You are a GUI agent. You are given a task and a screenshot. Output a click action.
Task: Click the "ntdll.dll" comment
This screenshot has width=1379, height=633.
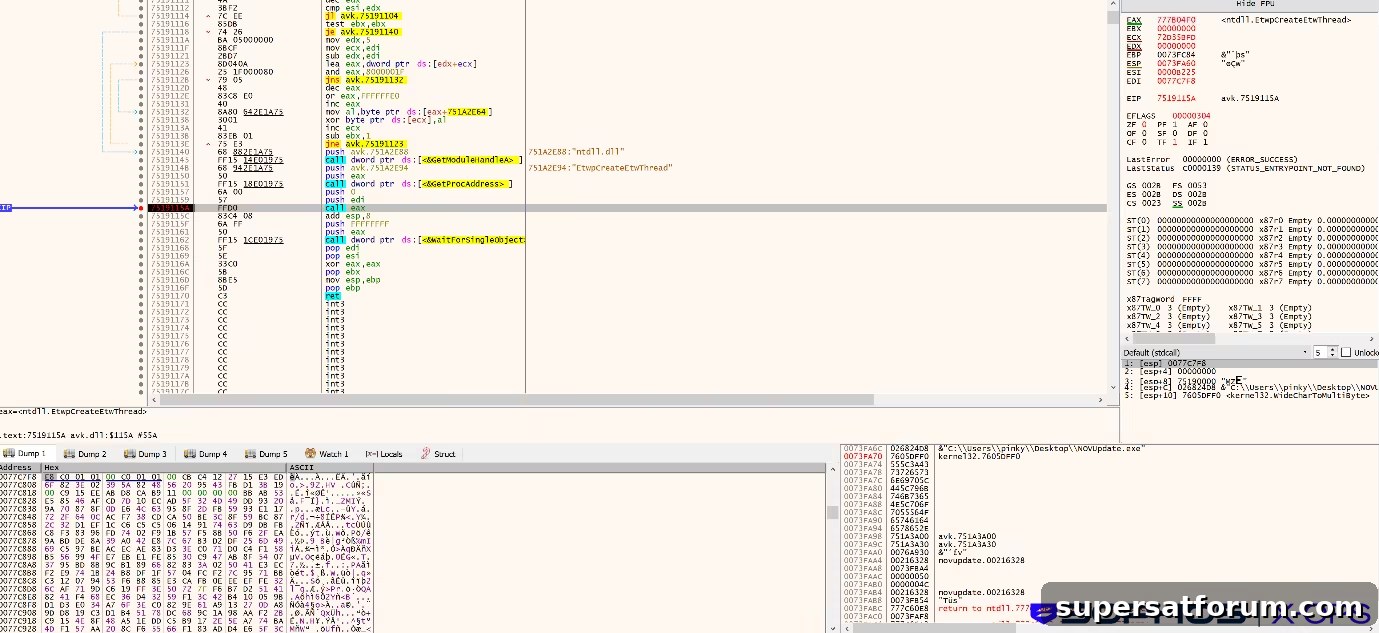tap(574, 151)
